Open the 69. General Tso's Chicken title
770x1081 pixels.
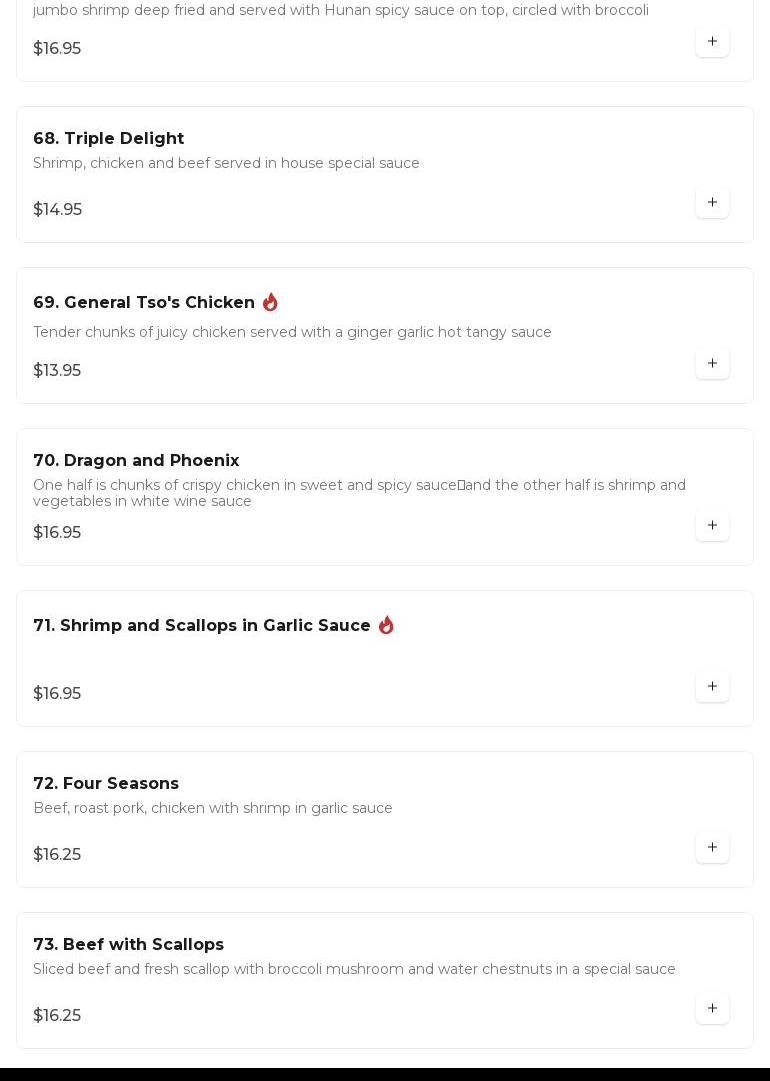(144, 302)
